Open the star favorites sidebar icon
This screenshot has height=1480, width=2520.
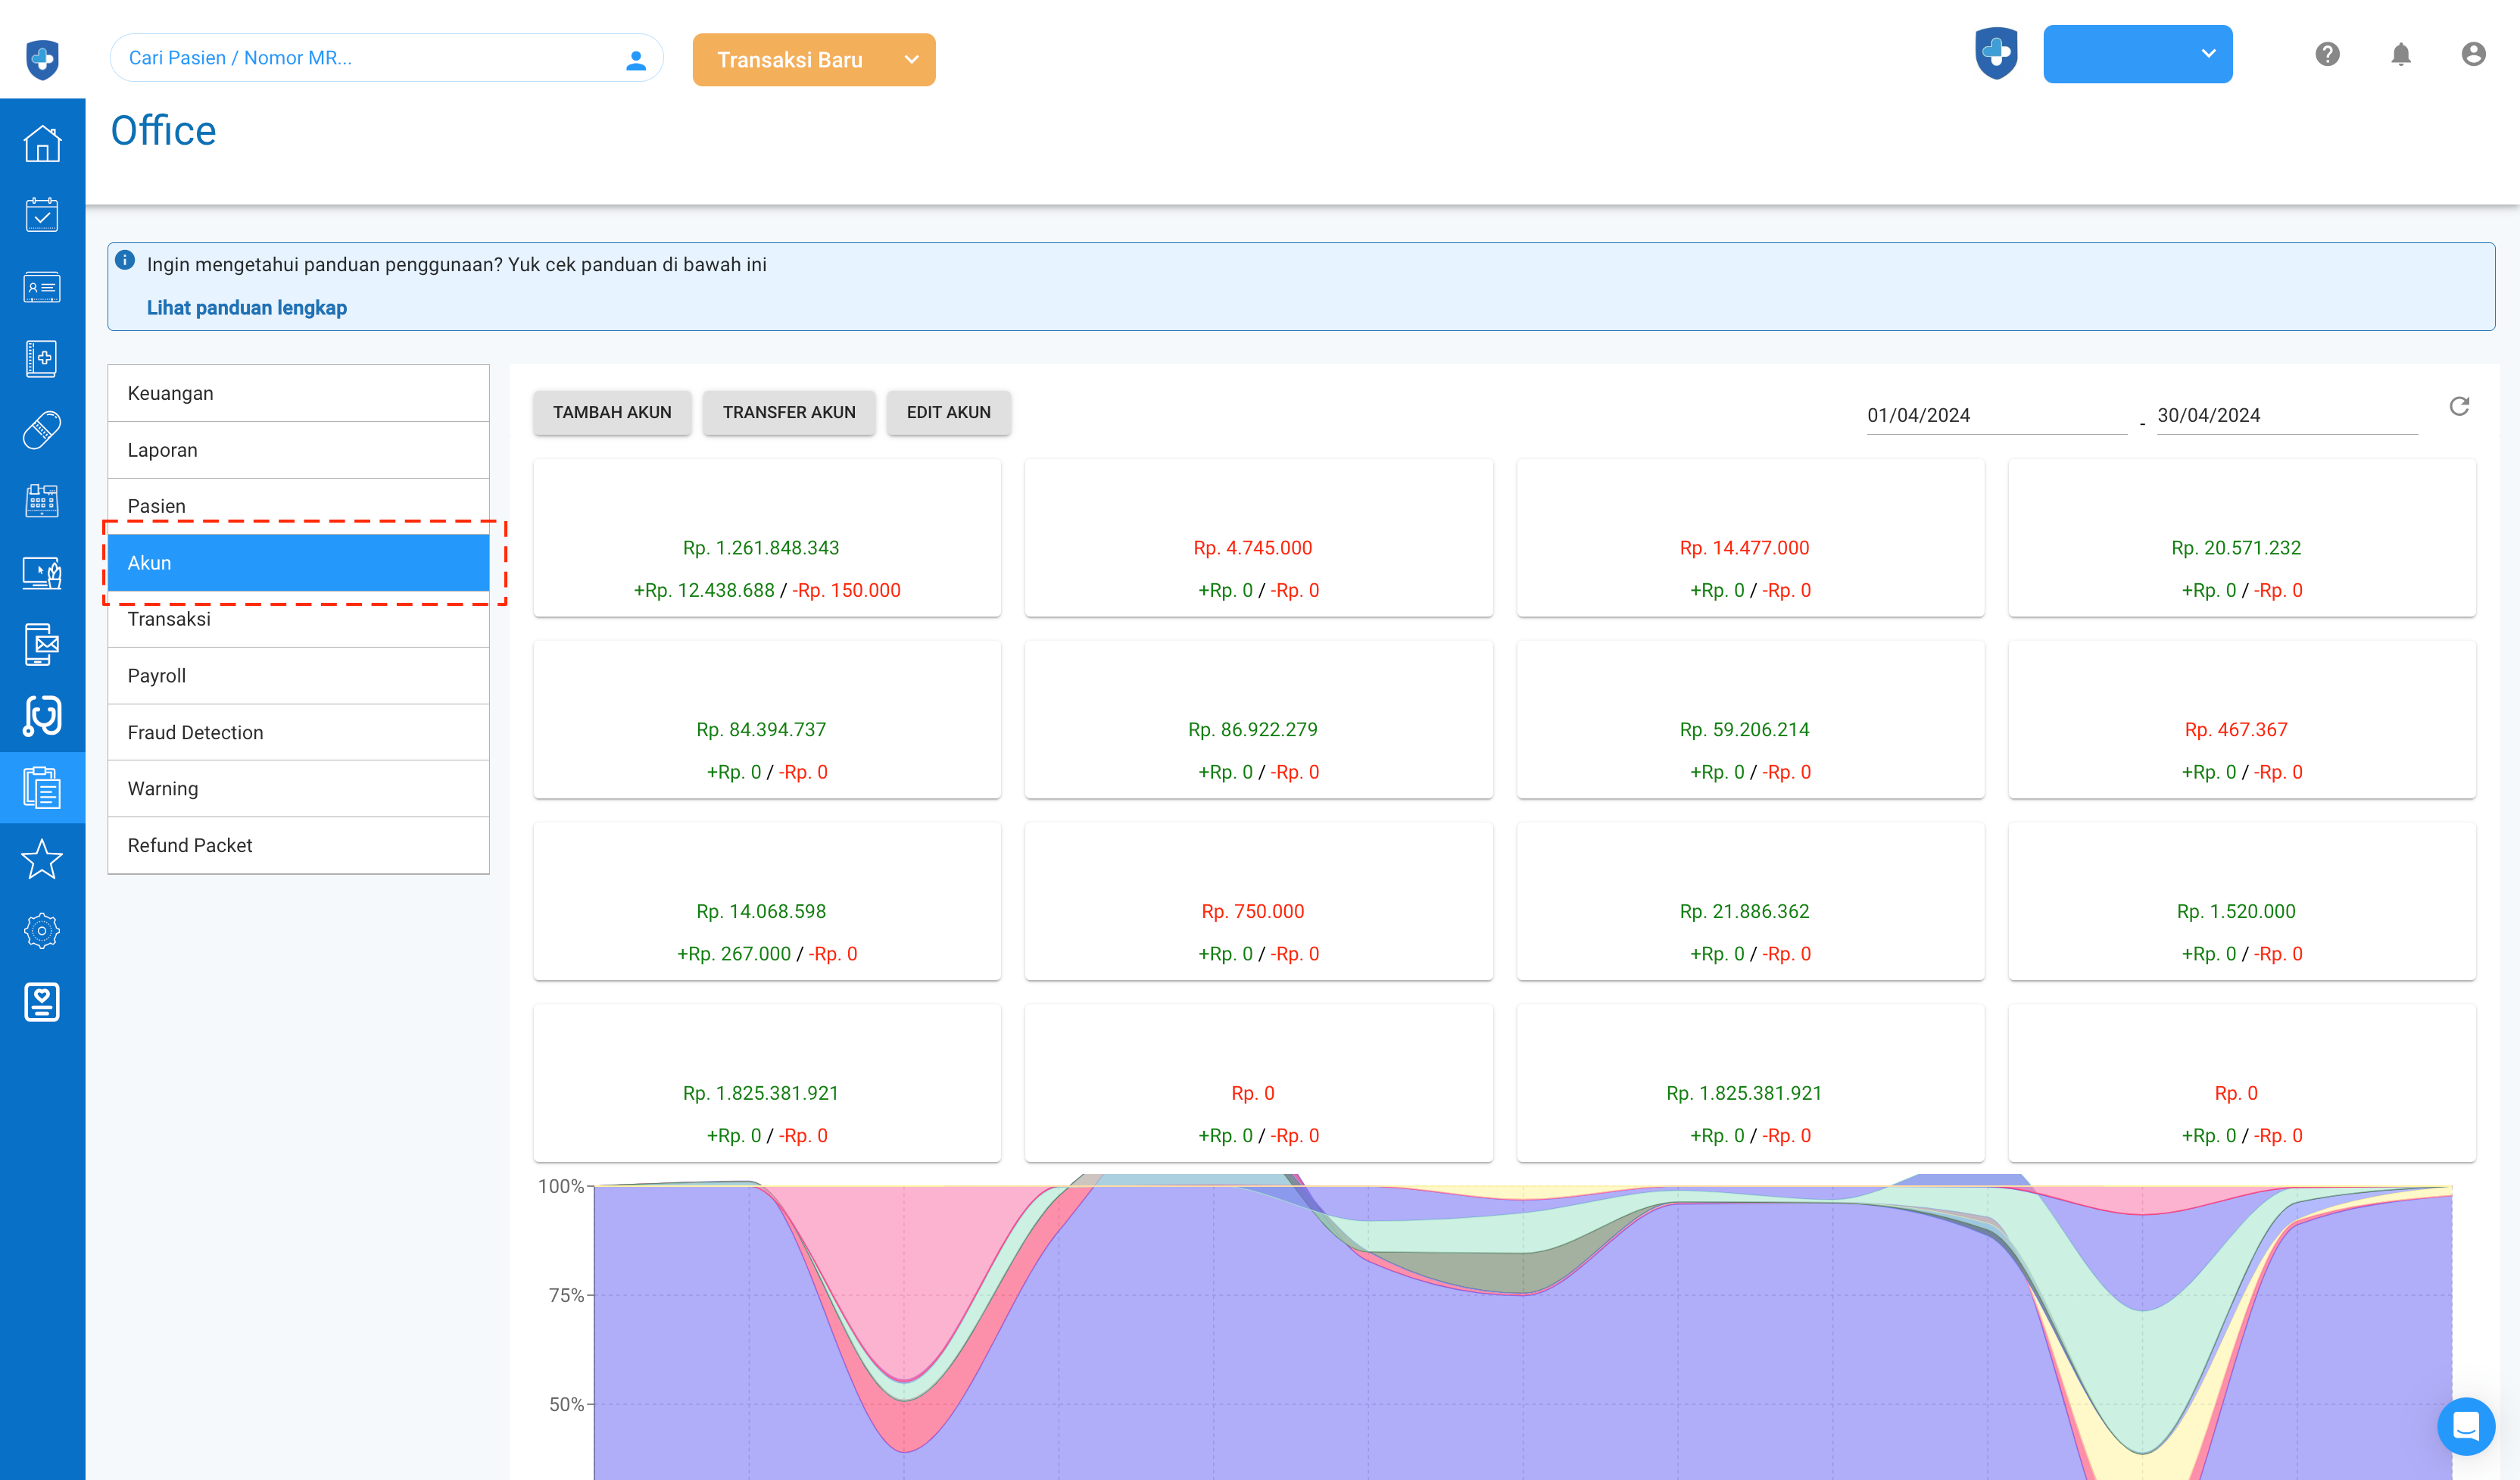(x=42, y=859)
